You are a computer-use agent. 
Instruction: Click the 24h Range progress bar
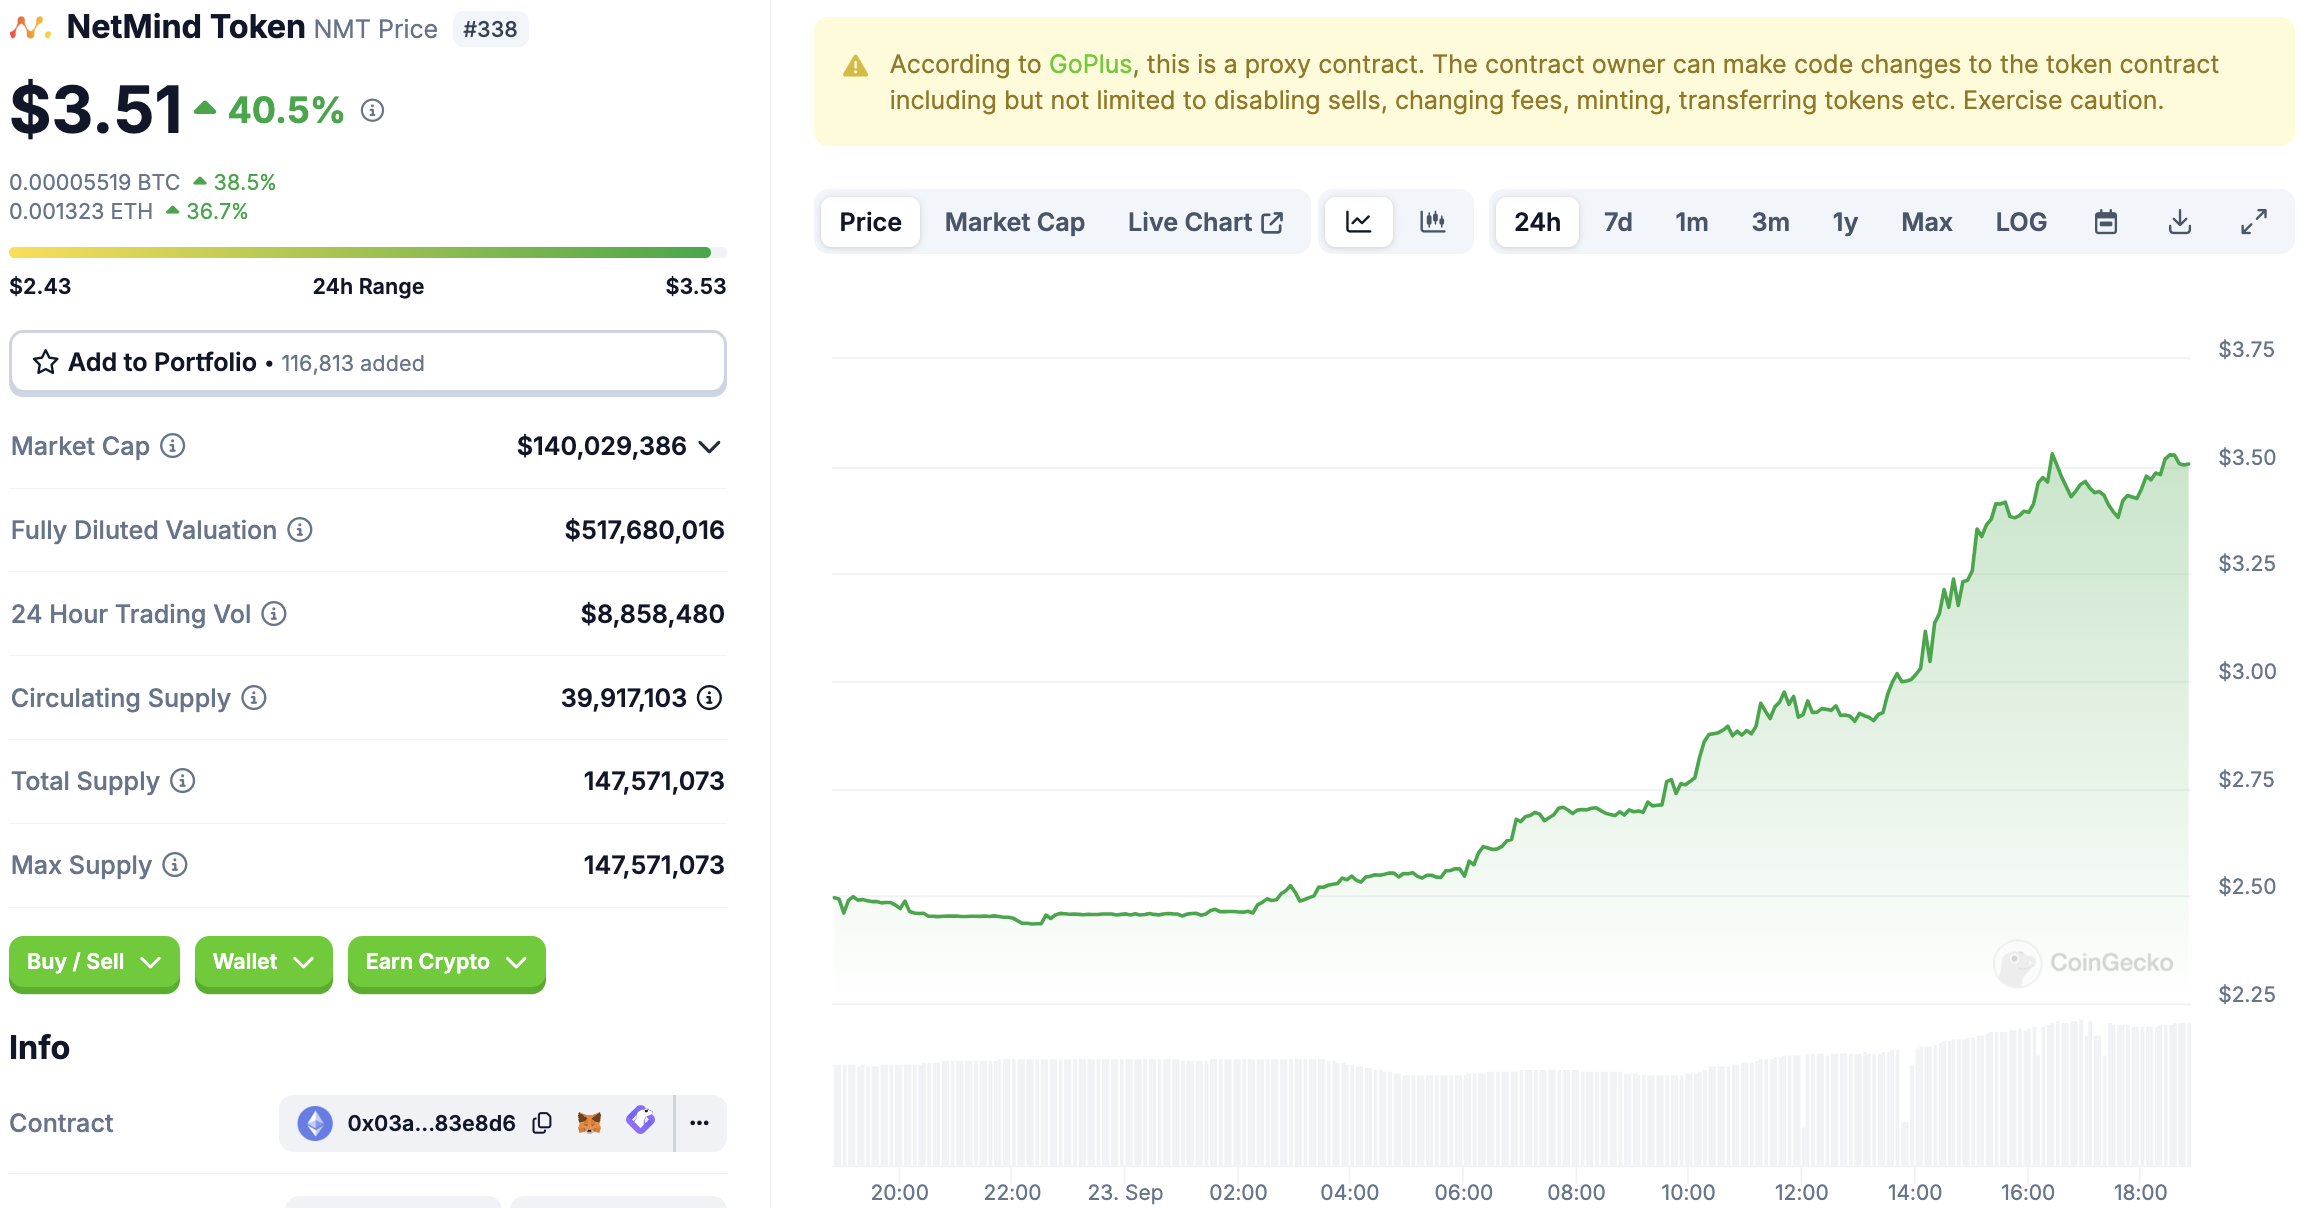(367, 253)
